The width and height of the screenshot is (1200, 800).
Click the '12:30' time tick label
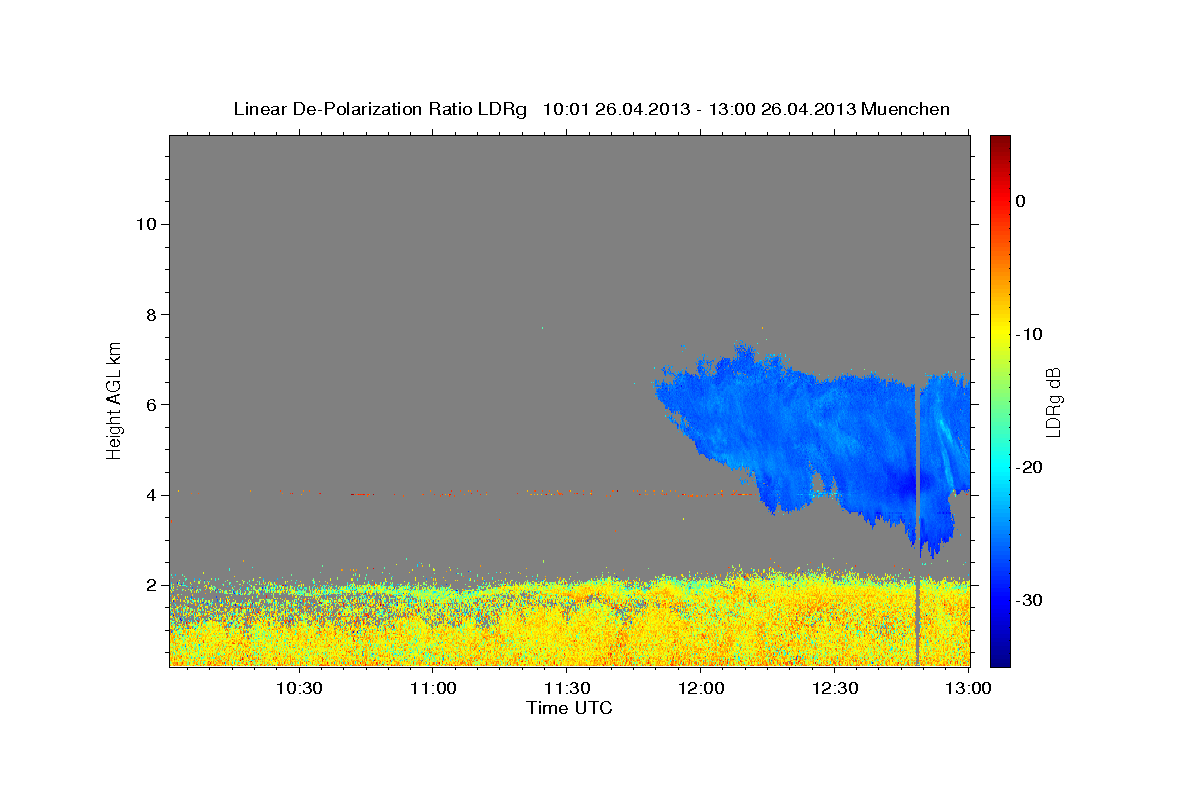click(x=835, y=688)
